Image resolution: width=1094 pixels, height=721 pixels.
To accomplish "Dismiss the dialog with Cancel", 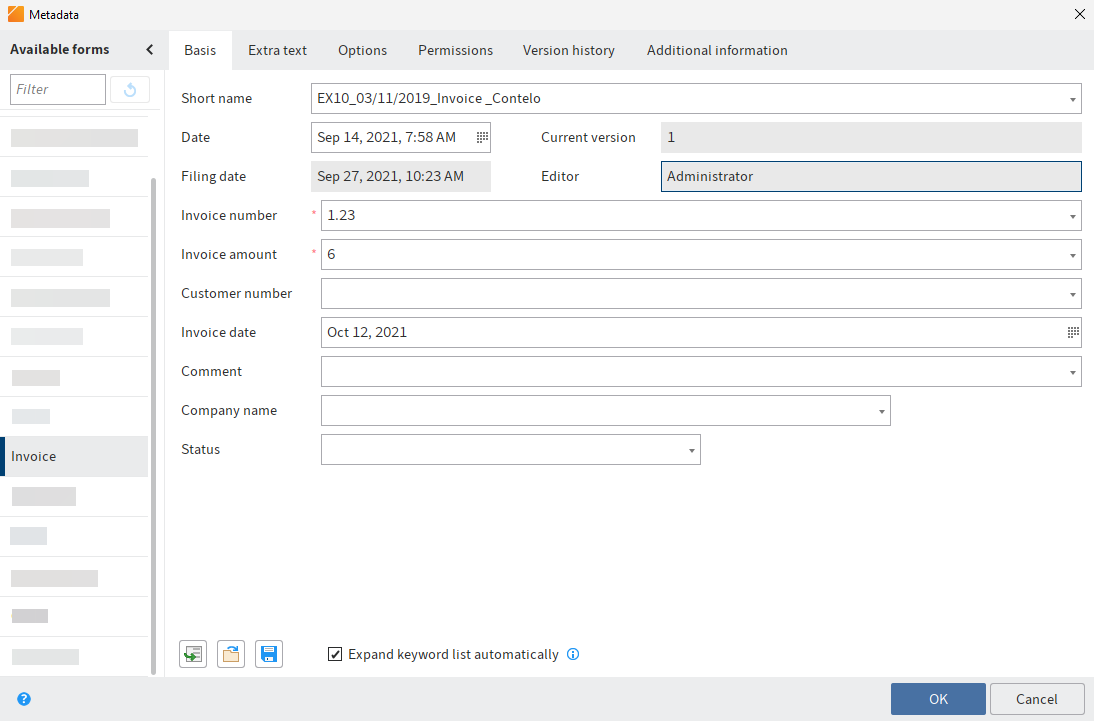I will click(x=1037, y=698).
